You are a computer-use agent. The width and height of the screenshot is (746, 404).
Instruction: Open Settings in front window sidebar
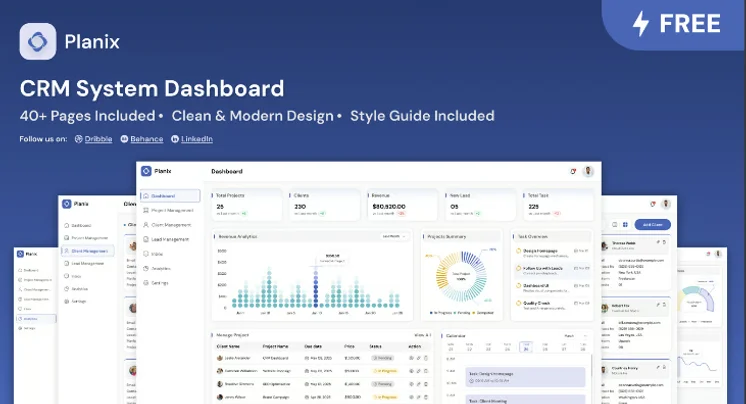pos(156,283)
